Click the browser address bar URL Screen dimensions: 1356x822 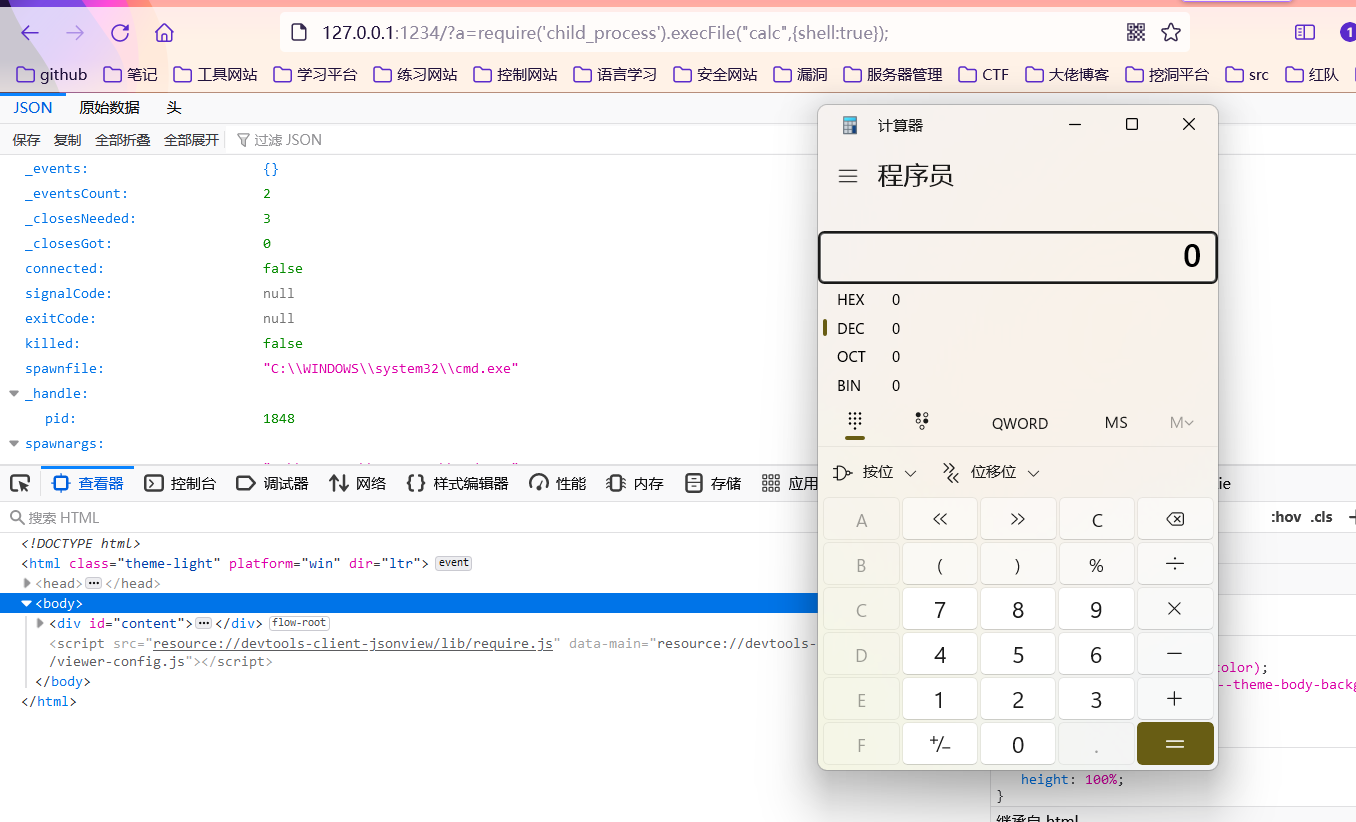coord(605,33)
